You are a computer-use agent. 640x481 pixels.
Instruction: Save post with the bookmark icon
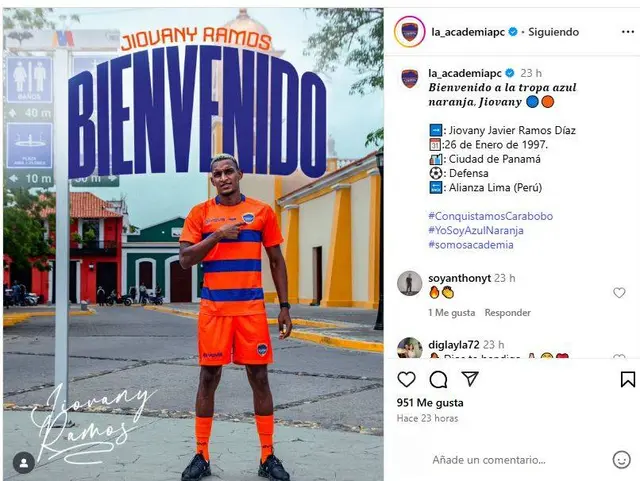(628, 379)
